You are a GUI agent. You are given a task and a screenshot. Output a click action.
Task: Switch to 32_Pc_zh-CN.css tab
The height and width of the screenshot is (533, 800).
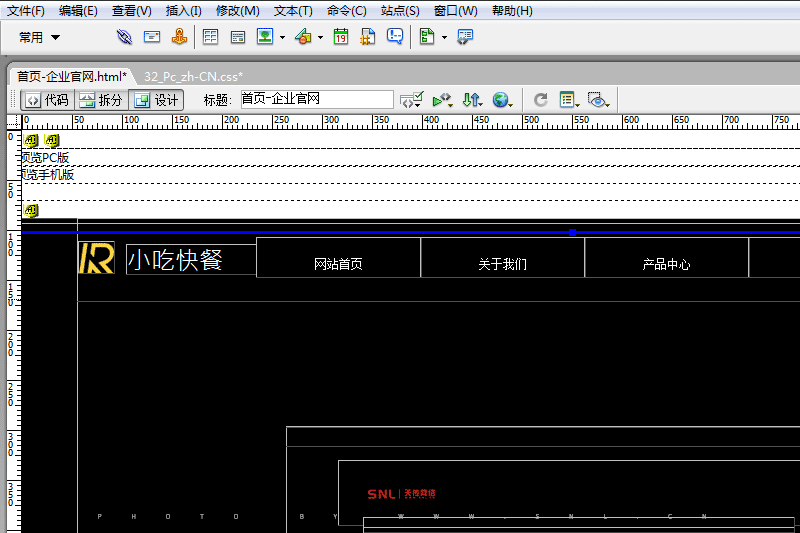193,77
